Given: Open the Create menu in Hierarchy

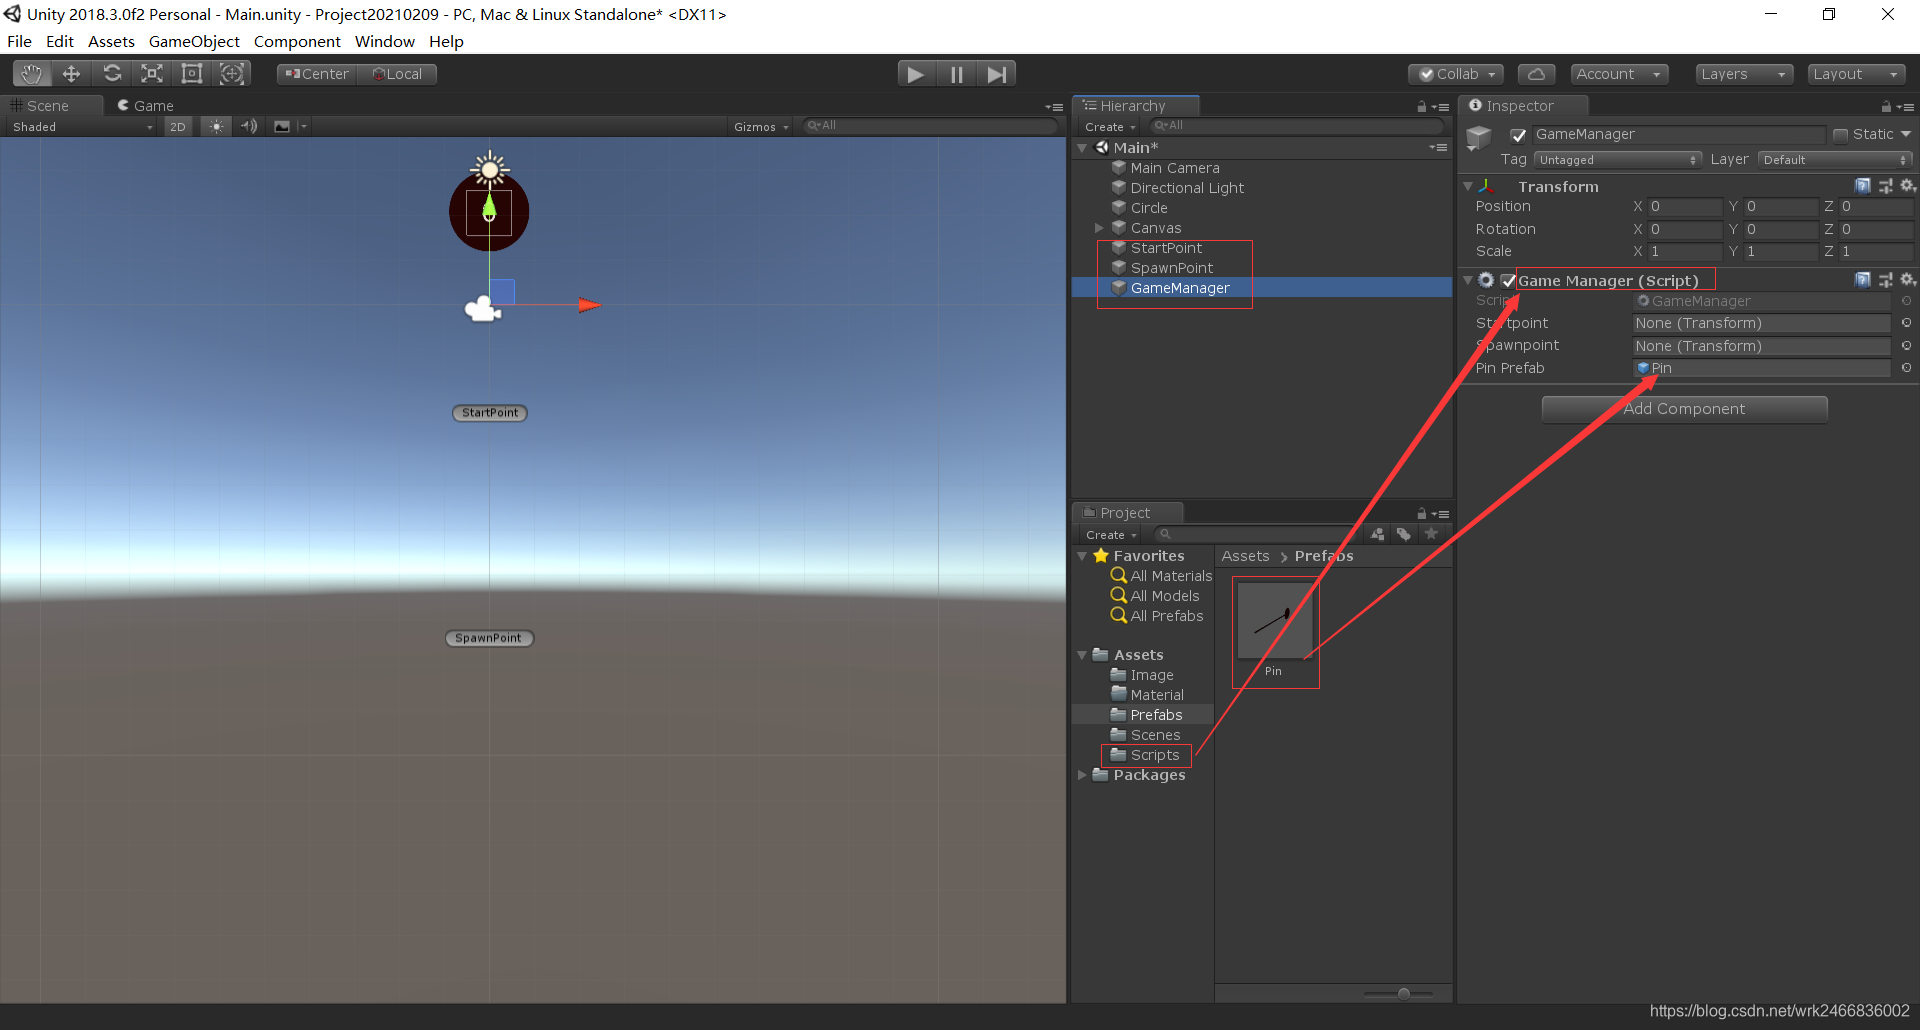Looking at the screenshot, I should (1106, 126).
